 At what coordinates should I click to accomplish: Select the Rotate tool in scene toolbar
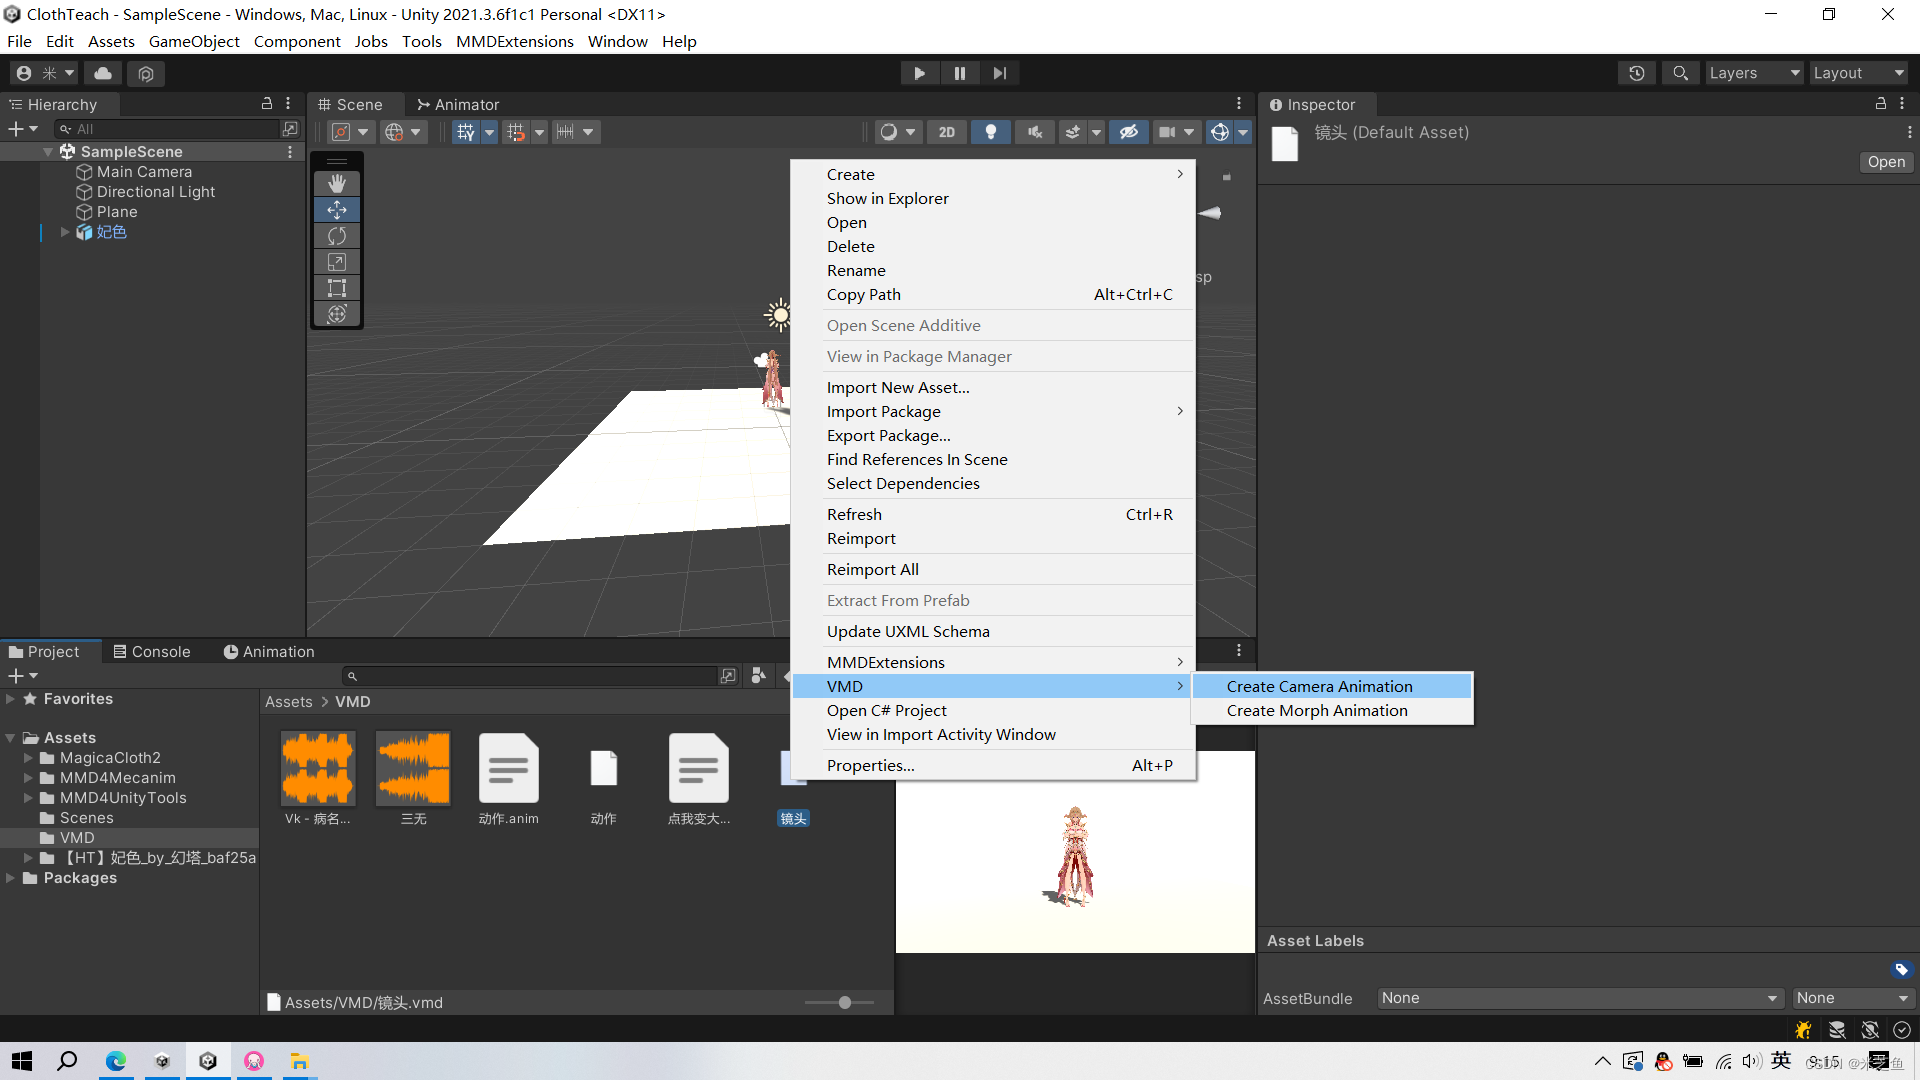coord(337,236)
